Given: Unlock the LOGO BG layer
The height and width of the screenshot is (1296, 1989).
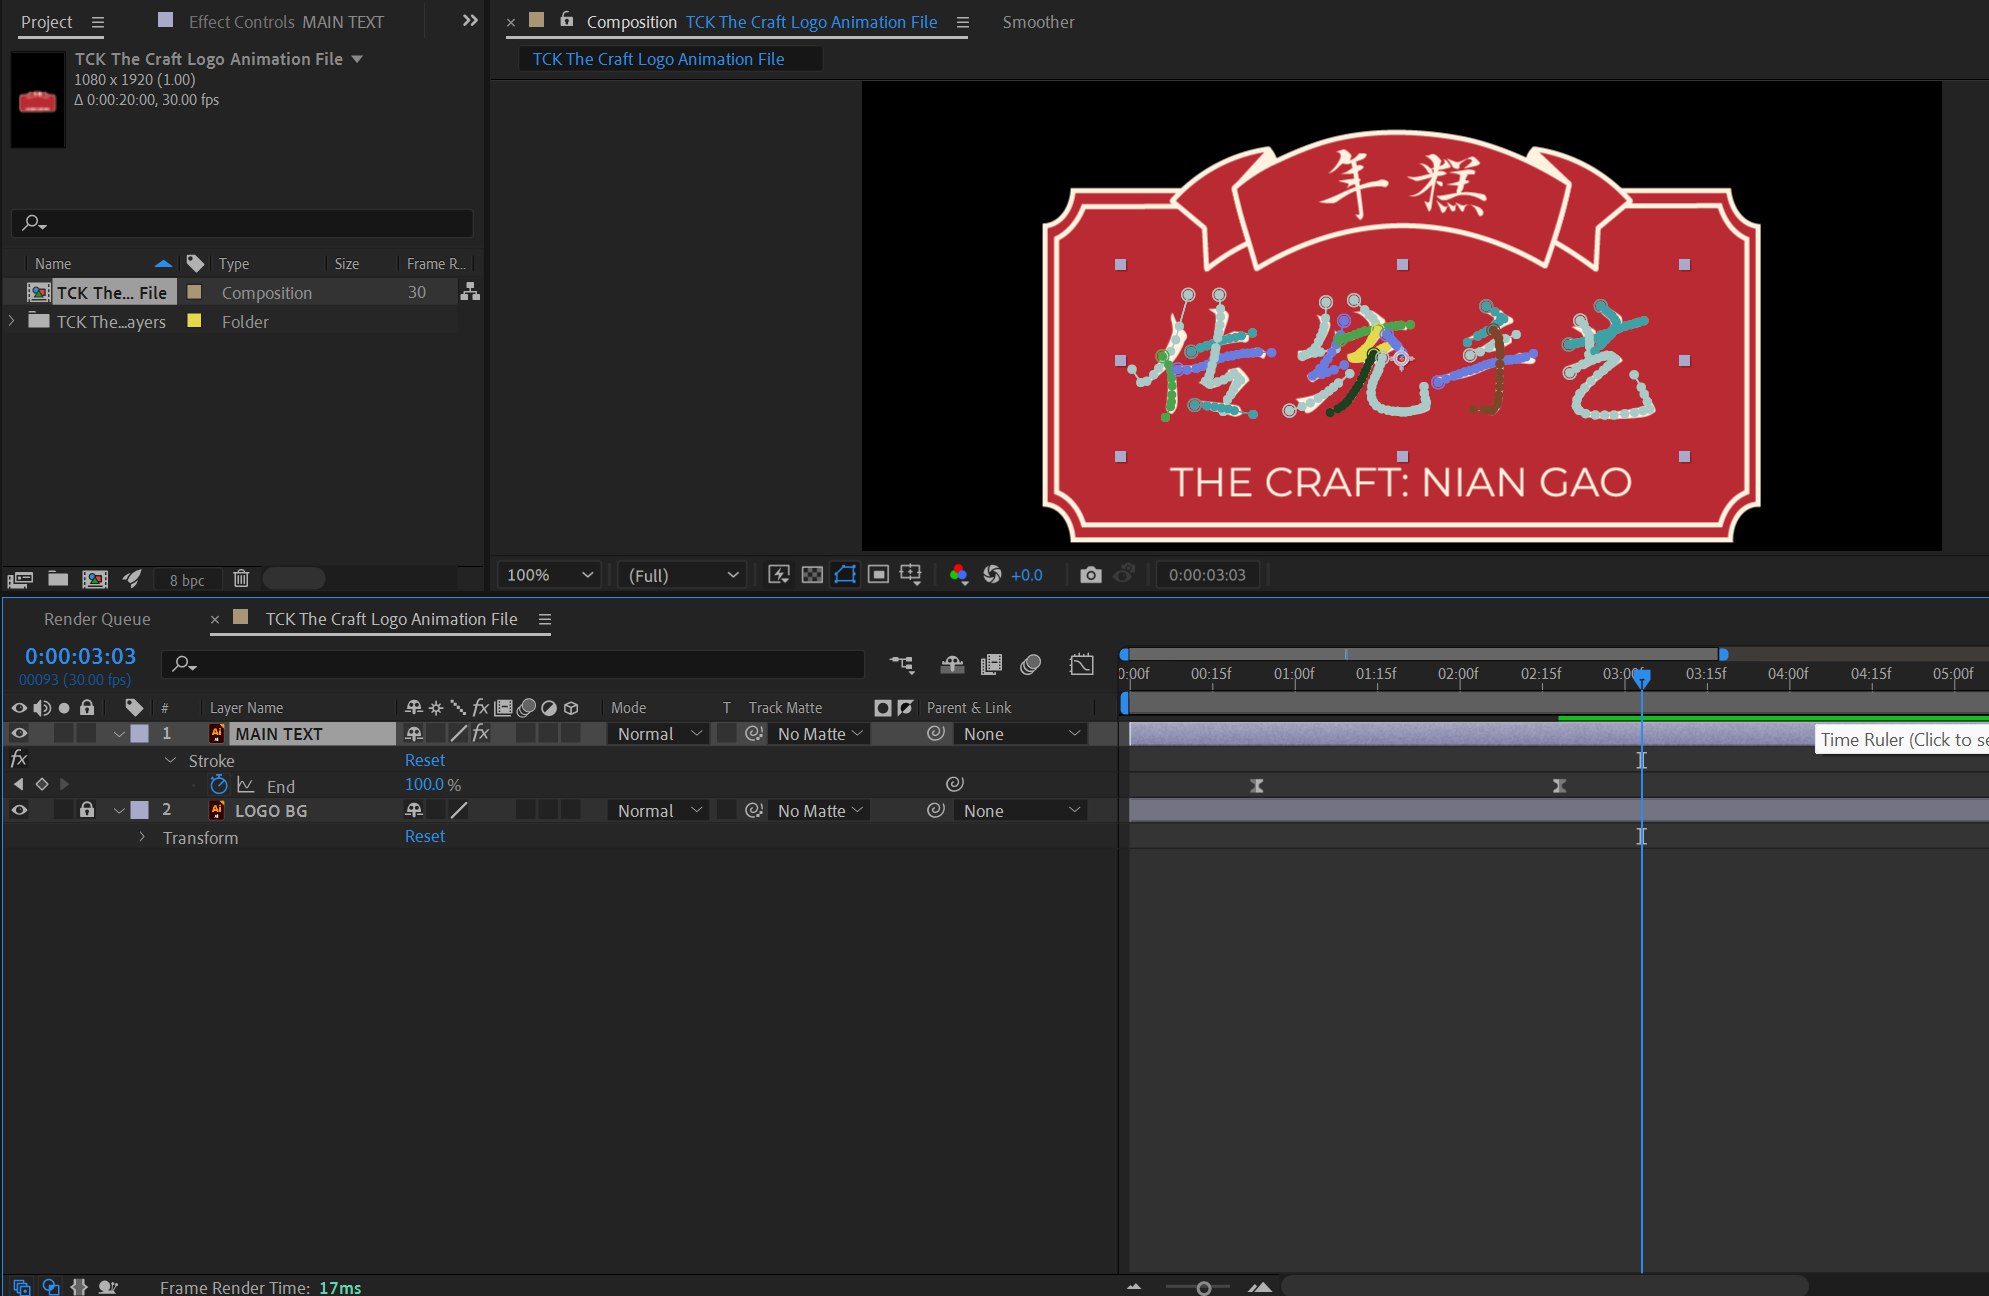Looking at the screenshot, I should pyautogui.click(x=87, y=810).
